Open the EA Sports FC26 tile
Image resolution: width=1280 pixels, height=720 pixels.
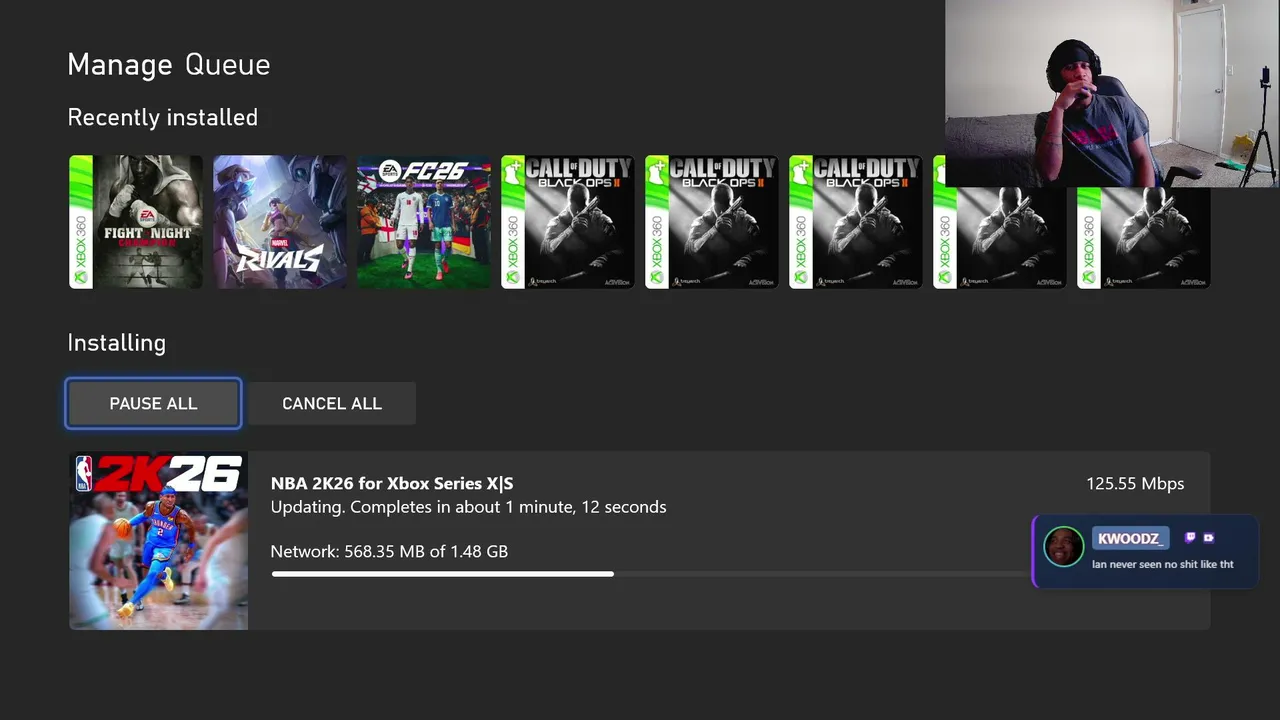point(424,222)
